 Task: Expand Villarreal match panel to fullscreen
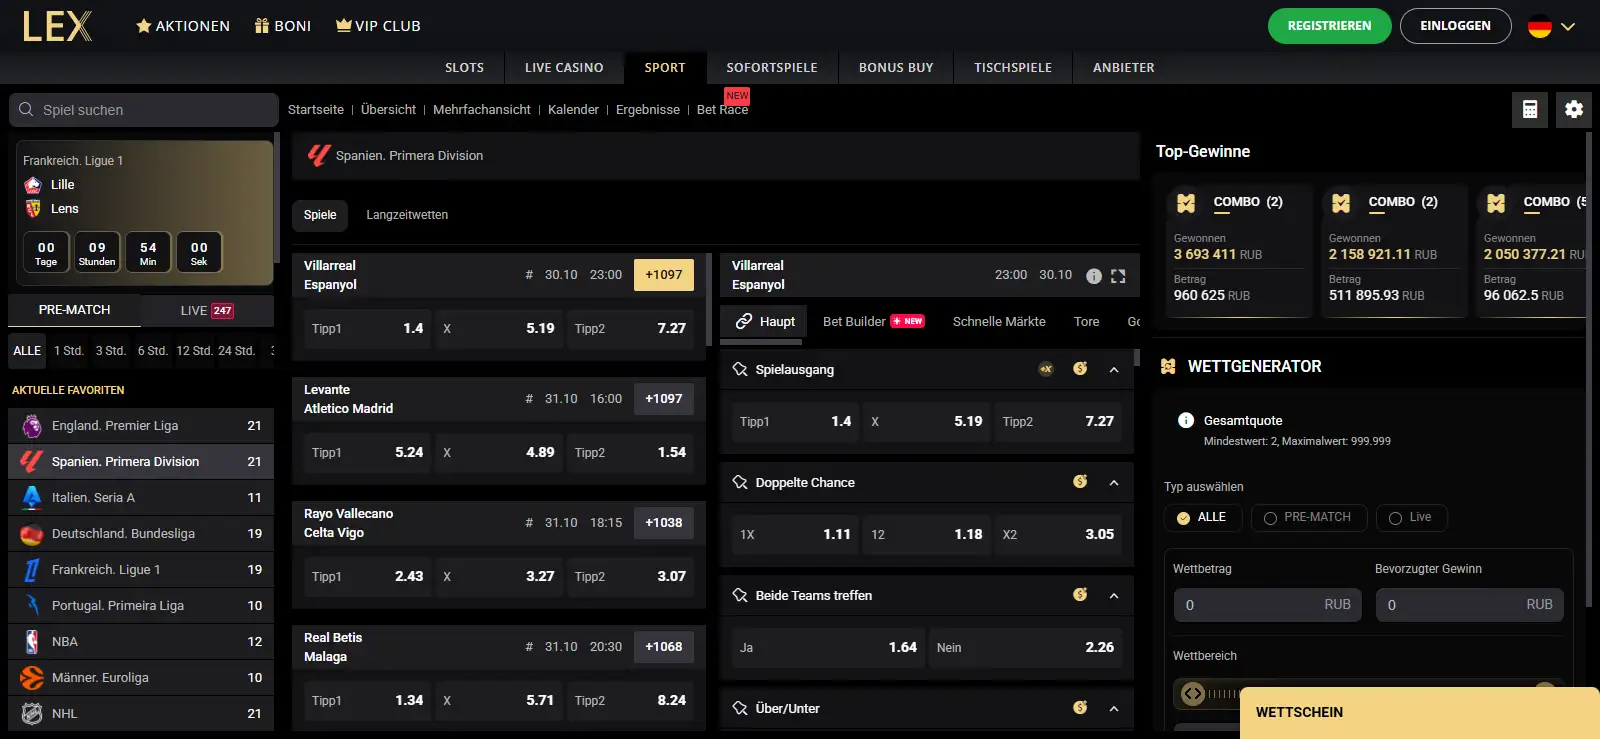(x=1118, y=276)
